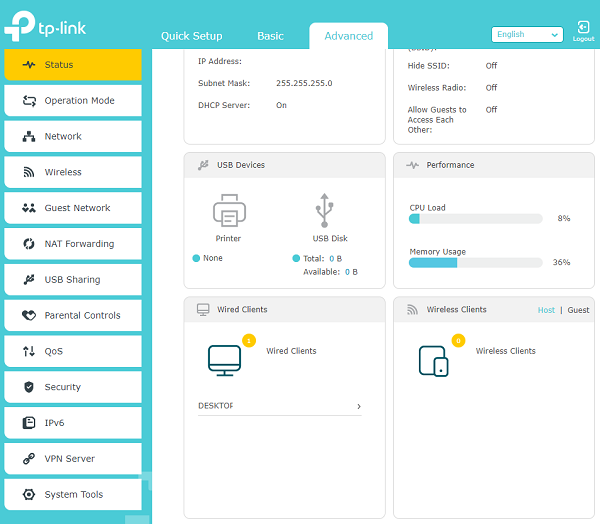Click the wireless clients tablet icon
Screen dimensions: 600x524
click(433, 361)
